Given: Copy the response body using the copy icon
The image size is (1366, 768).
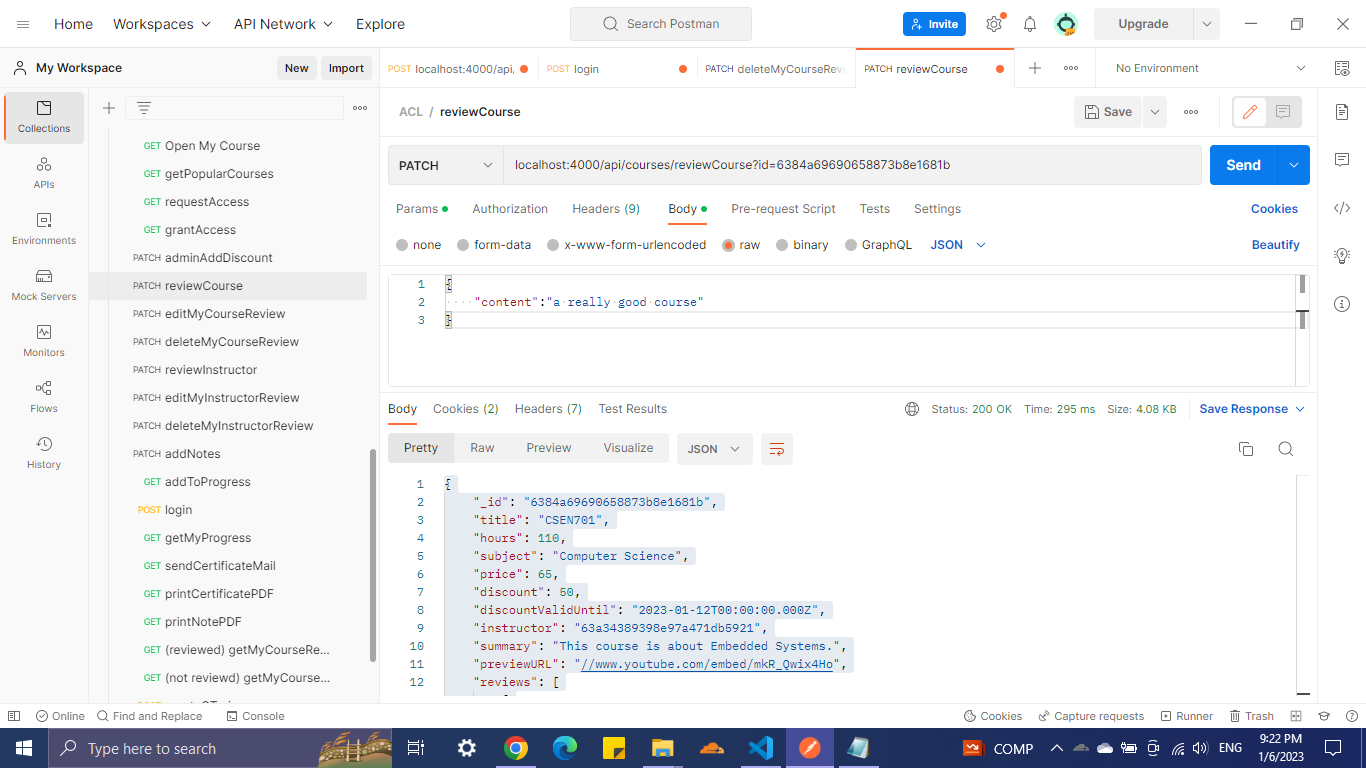Looking at the screenshot, I should click(1245, 449).
